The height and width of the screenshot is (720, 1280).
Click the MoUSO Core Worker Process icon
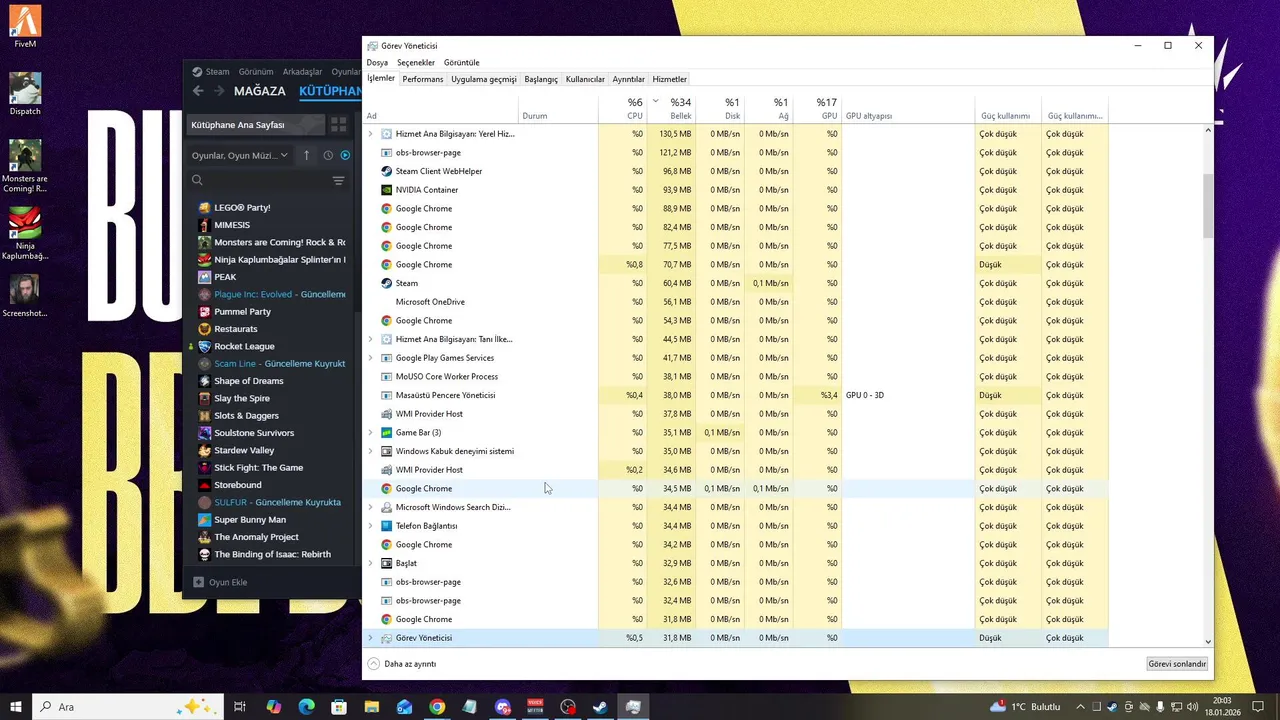coord(387,377)
